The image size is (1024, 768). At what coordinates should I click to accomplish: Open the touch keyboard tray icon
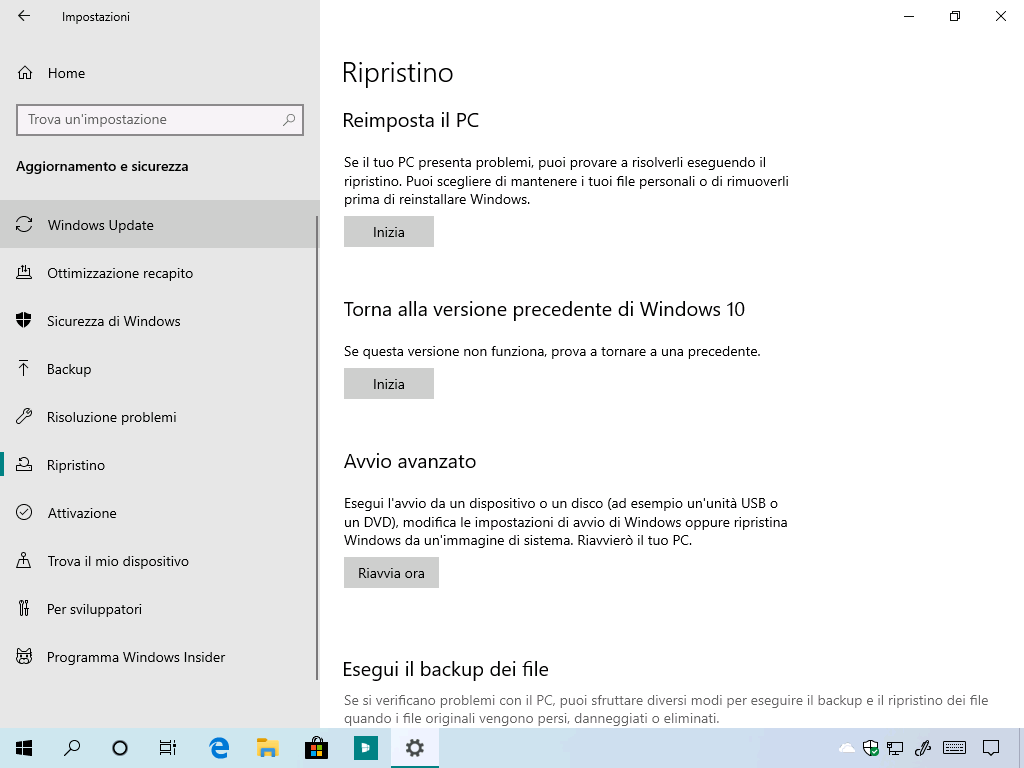coord(955,748)
